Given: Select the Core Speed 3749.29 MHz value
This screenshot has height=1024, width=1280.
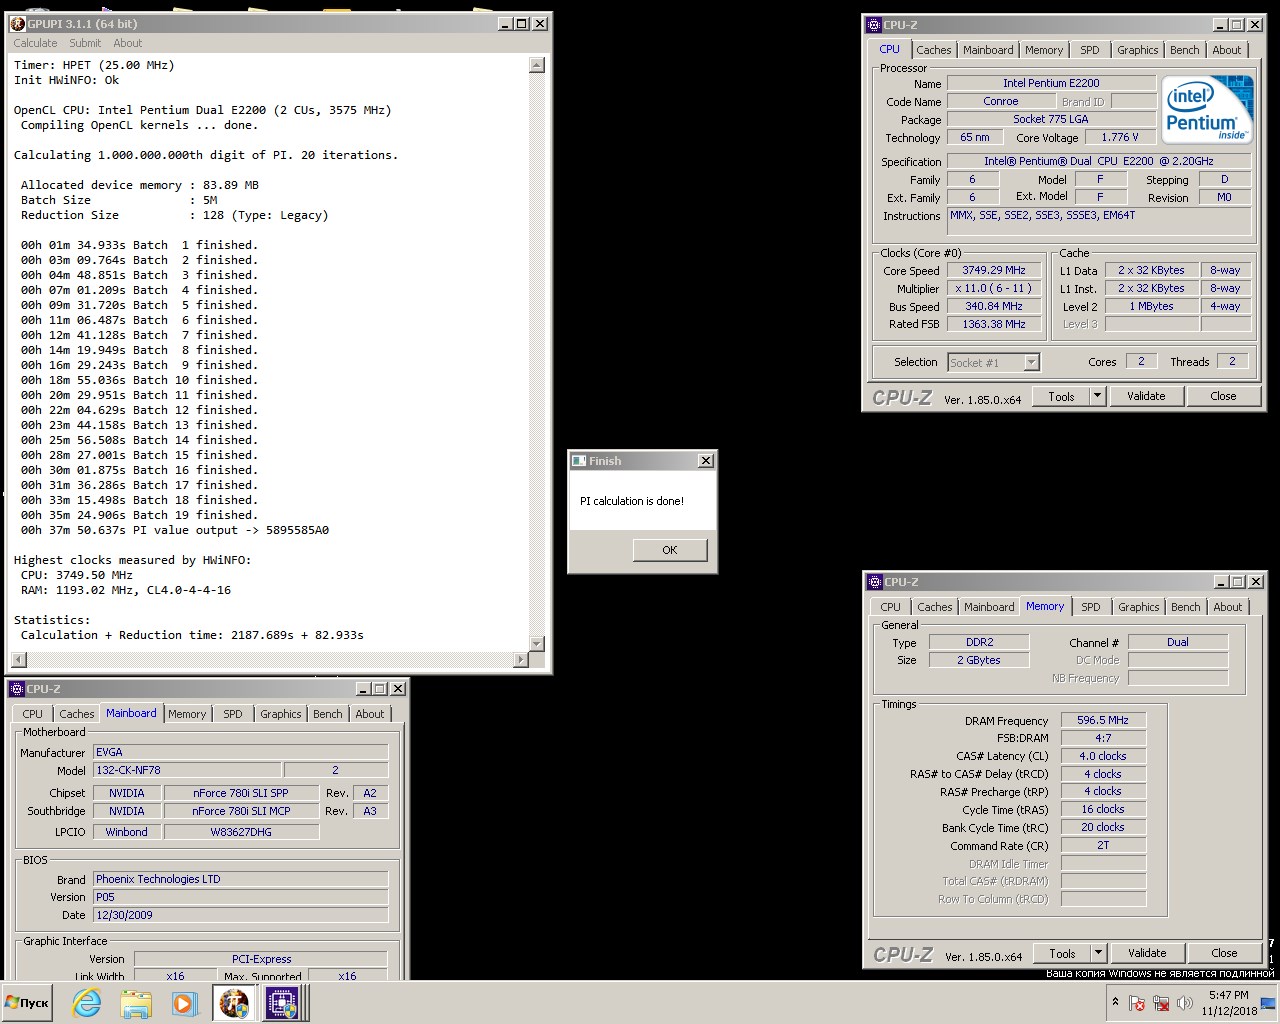Looking at the screenshot, I should (x=994, y=270).
